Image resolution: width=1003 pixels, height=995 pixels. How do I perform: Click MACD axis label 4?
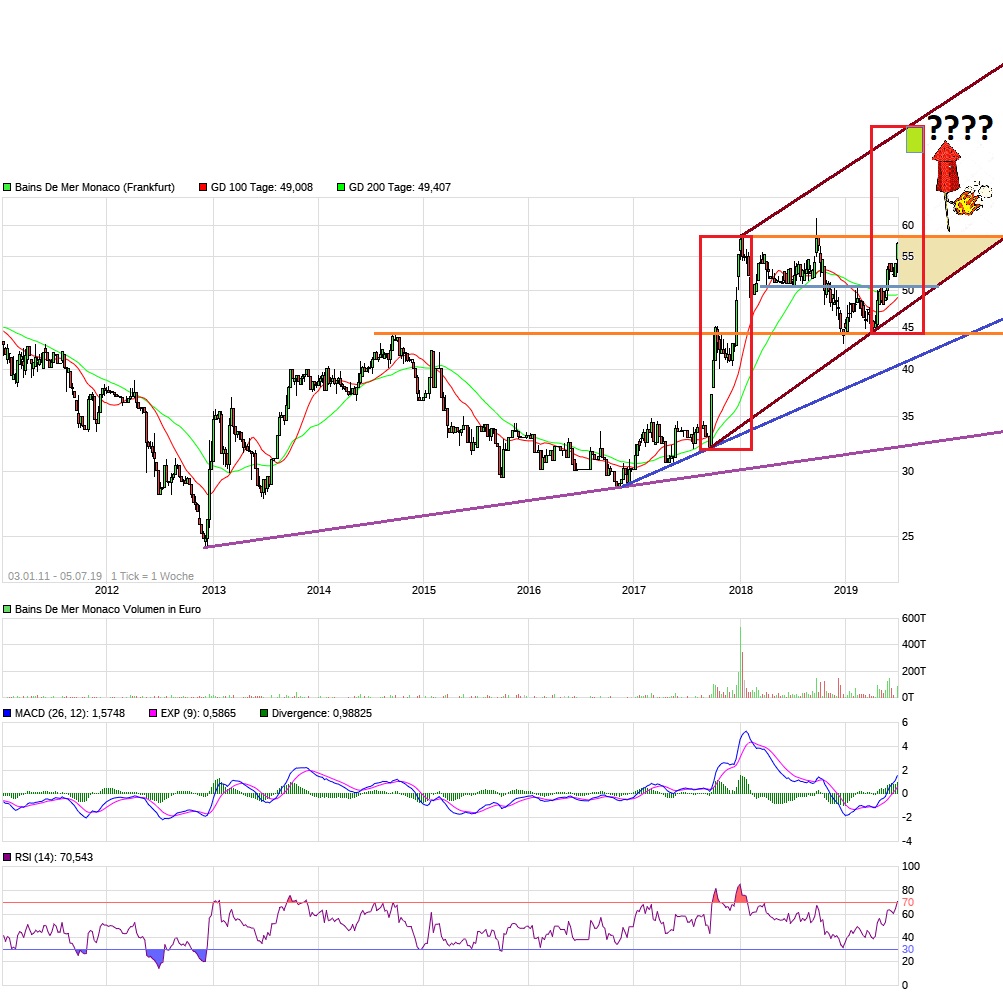(904, 747)
